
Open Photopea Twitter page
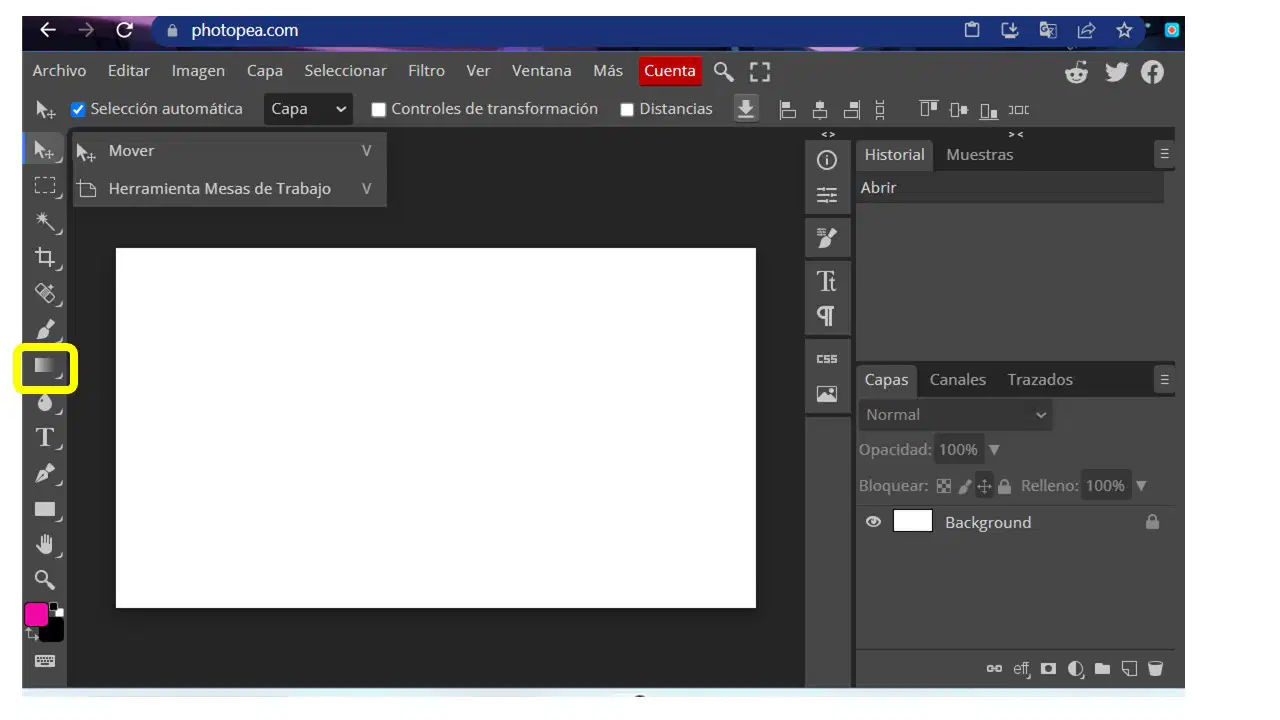pyautogui.click(x=1116, y=72)
